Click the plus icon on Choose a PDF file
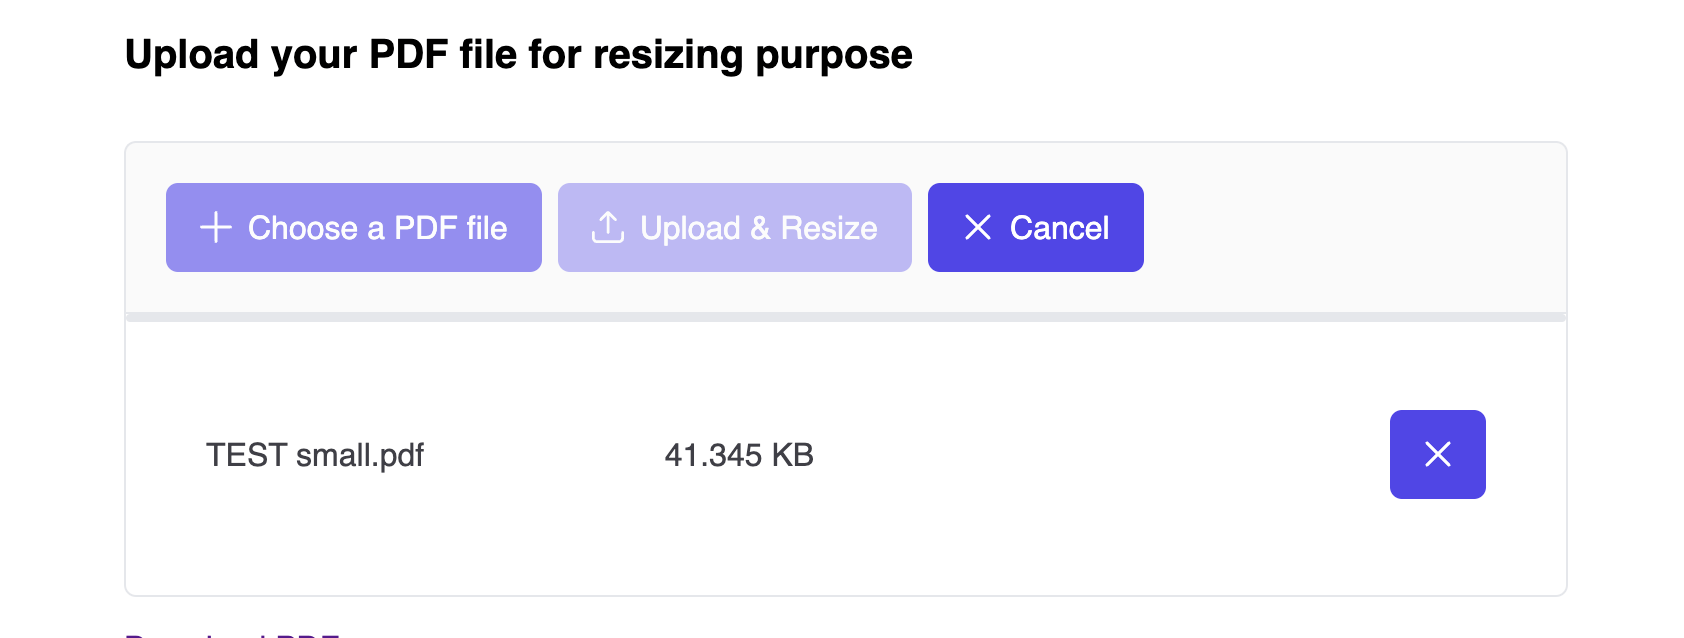 [216, 227]
